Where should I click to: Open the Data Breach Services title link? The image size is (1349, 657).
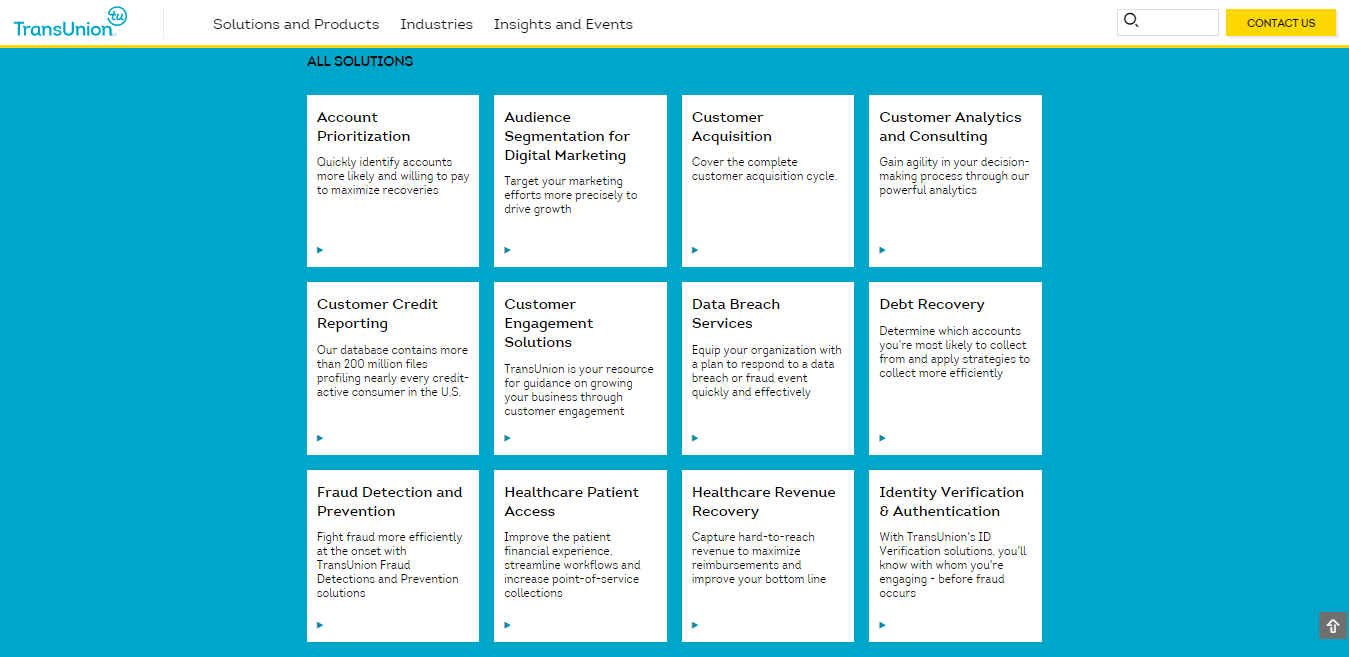[736, 314]
